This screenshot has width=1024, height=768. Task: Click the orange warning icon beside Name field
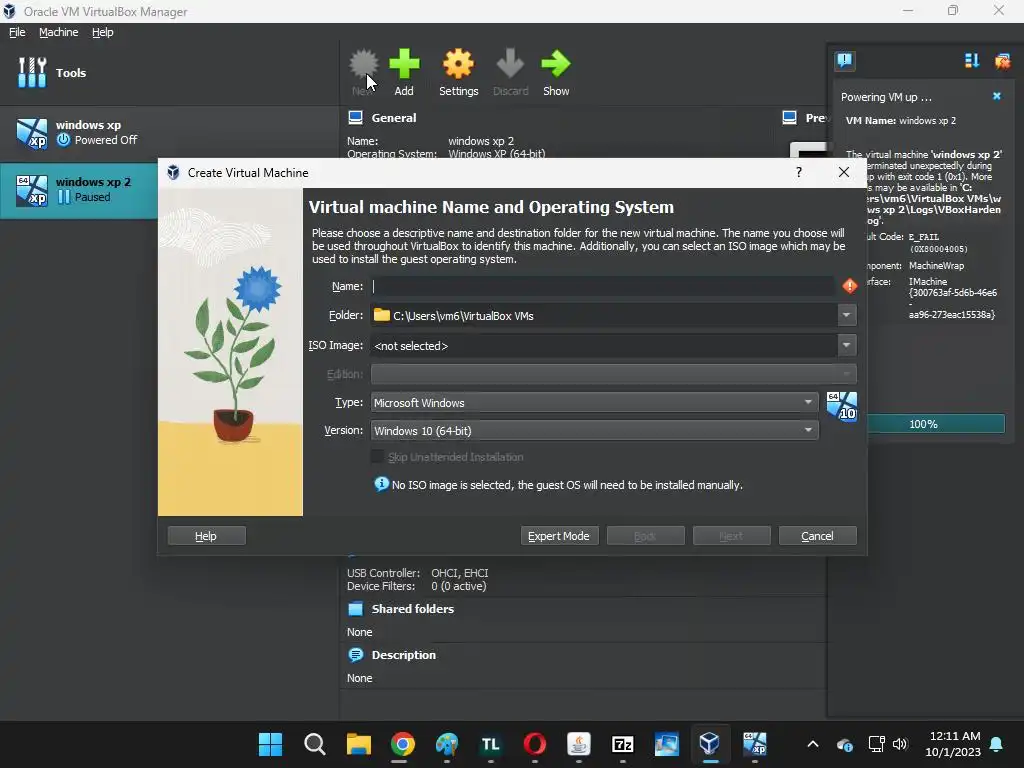(x=850, y=286)
